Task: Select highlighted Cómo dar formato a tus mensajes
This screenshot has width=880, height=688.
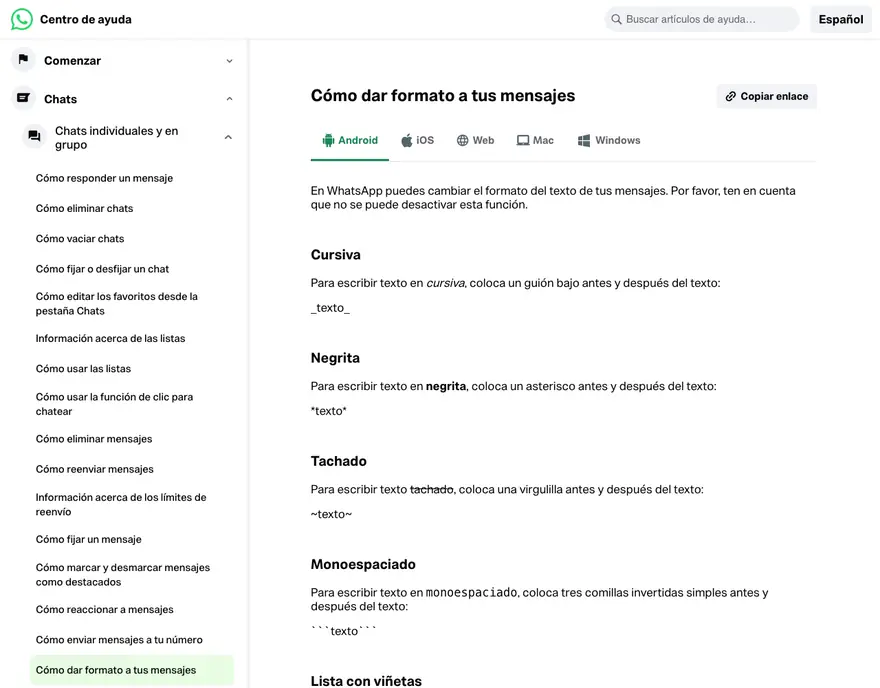Action: (x=132, y=670)
